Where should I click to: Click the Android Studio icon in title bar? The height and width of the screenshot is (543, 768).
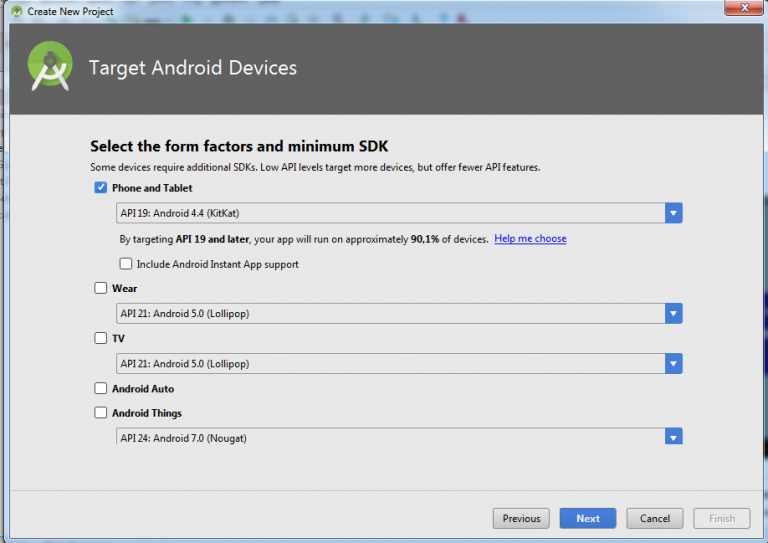point(16,11)
